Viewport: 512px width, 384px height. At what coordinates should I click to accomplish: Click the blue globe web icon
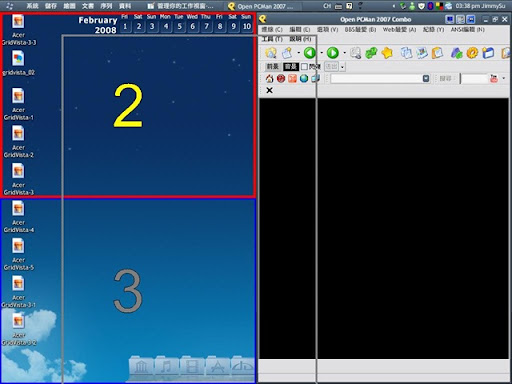(304, 79)
